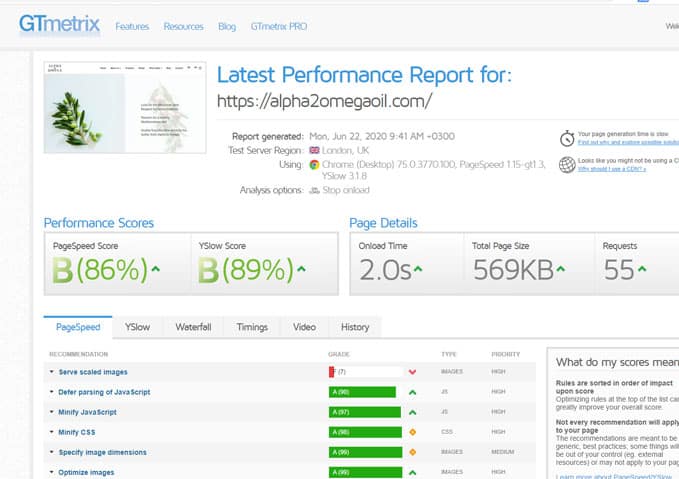
Task: Open Specify image dimensions recommendation
Action: [x=103, y=452]
